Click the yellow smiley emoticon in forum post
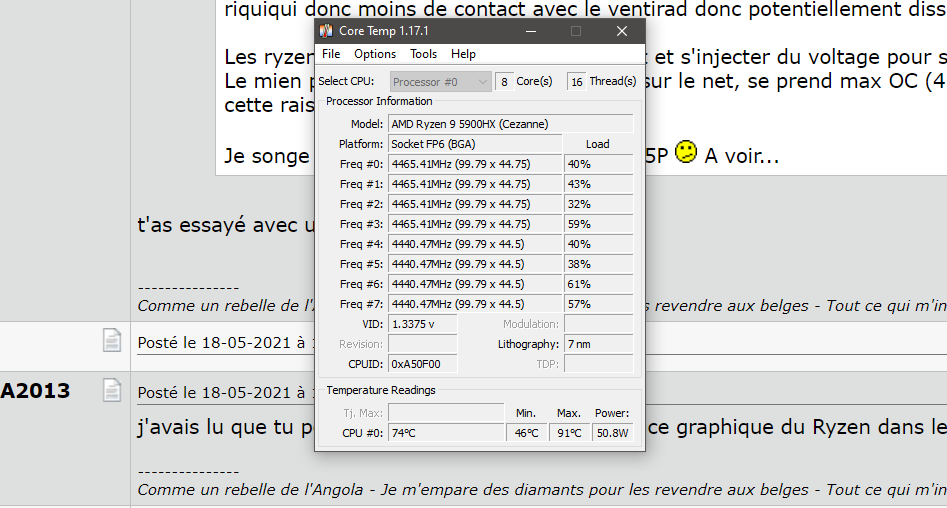This screenshot has height=508, width=947. (x=685, y=152)
